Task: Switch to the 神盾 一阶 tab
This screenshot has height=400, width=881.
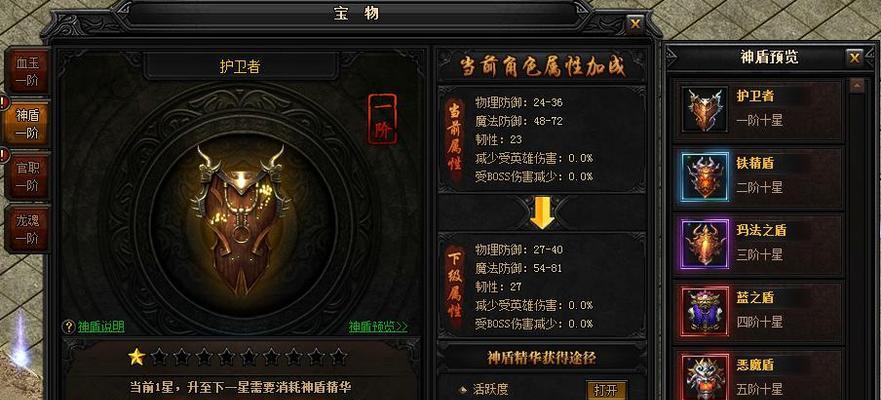Action: [x=26, y=124]
